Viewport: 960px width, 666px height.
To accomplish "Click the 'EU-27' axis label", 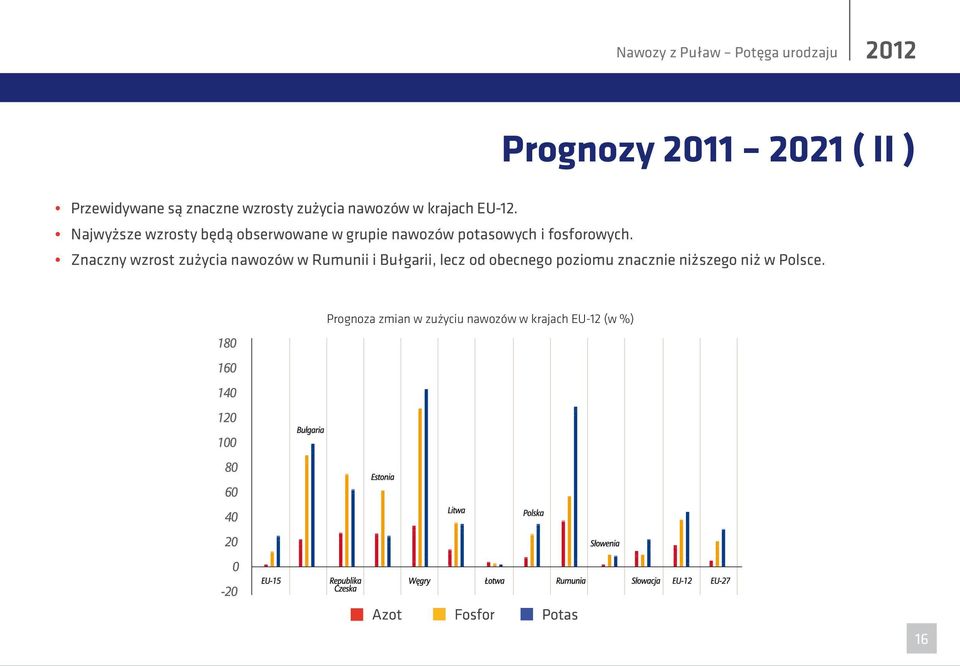I will point(720,580).
